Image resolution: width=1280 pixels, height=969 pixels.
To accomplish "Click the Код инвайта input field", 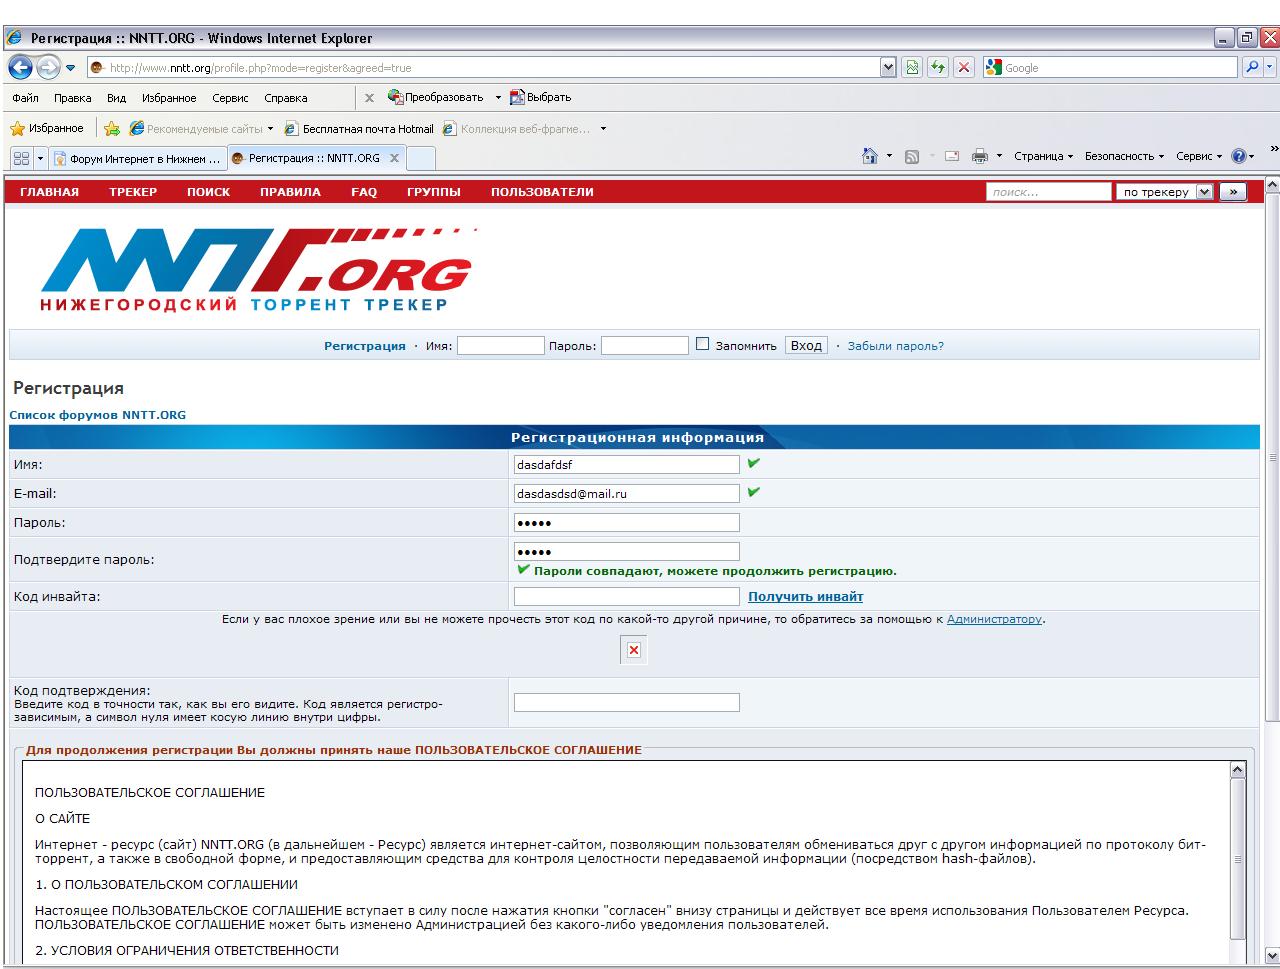I will click(627, 596).
